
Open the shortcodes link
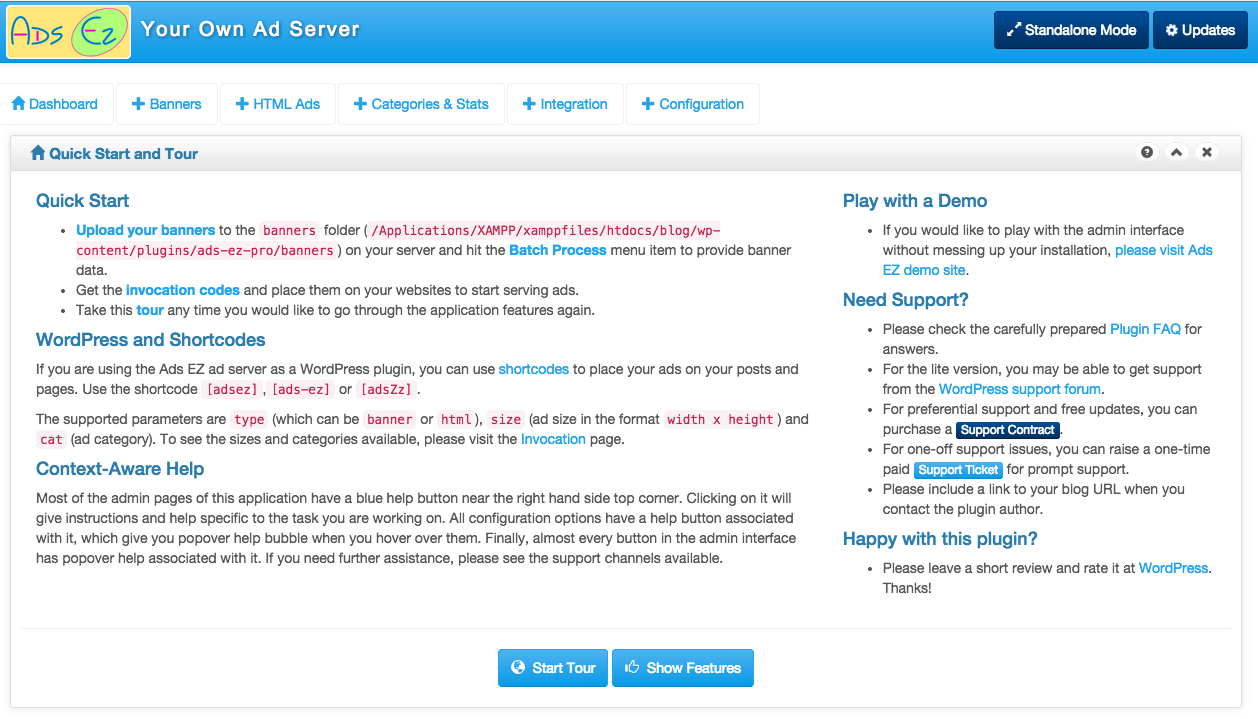click(534, 369)
